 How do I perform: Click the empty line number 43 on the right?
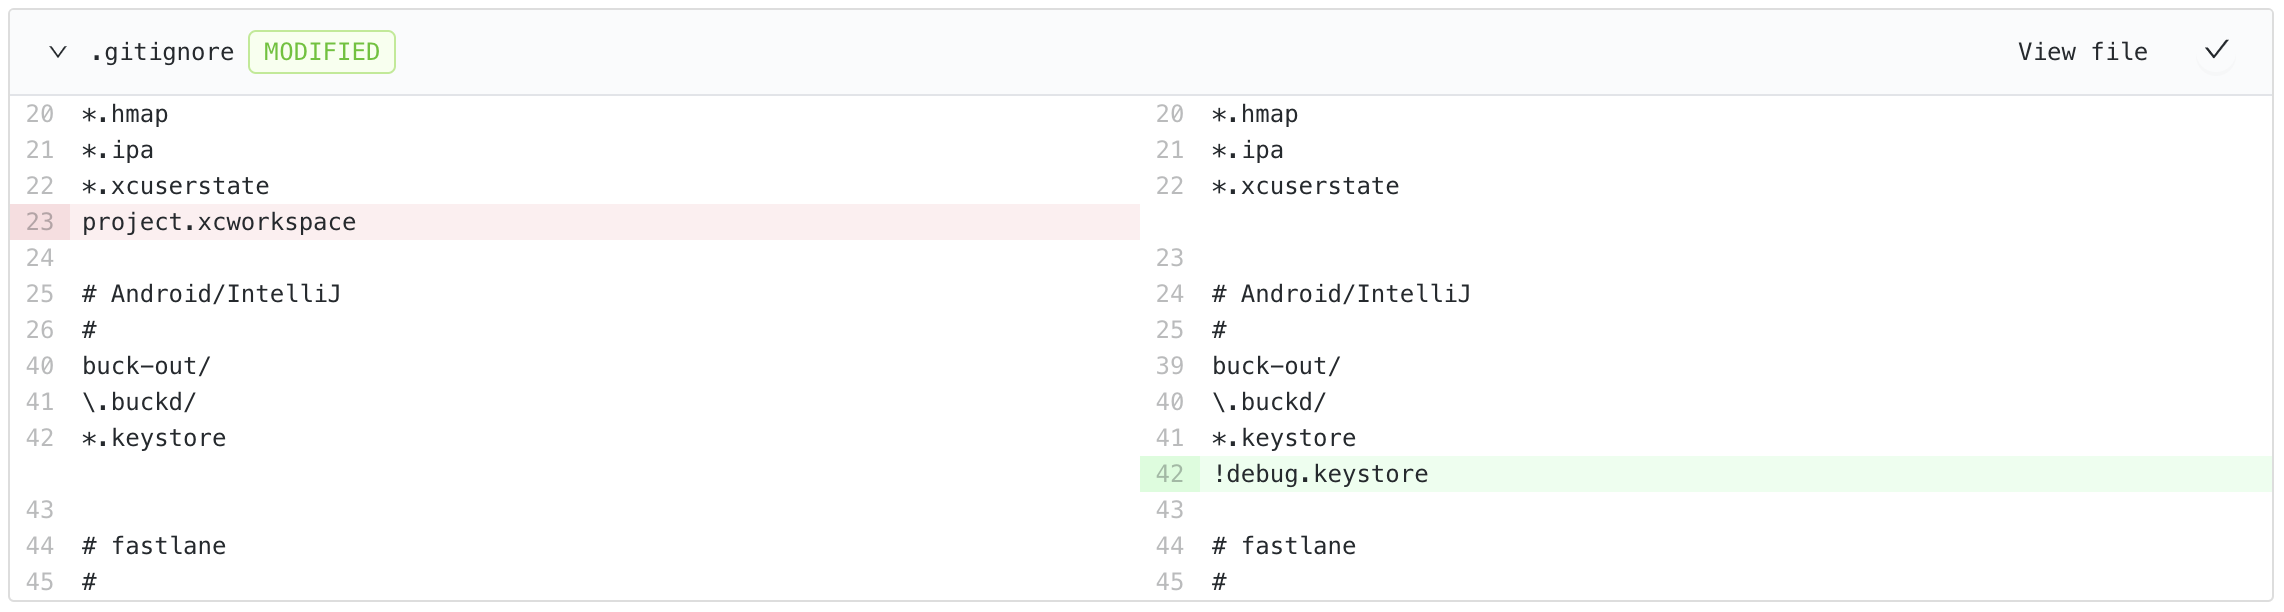(x=1169, y=510)
